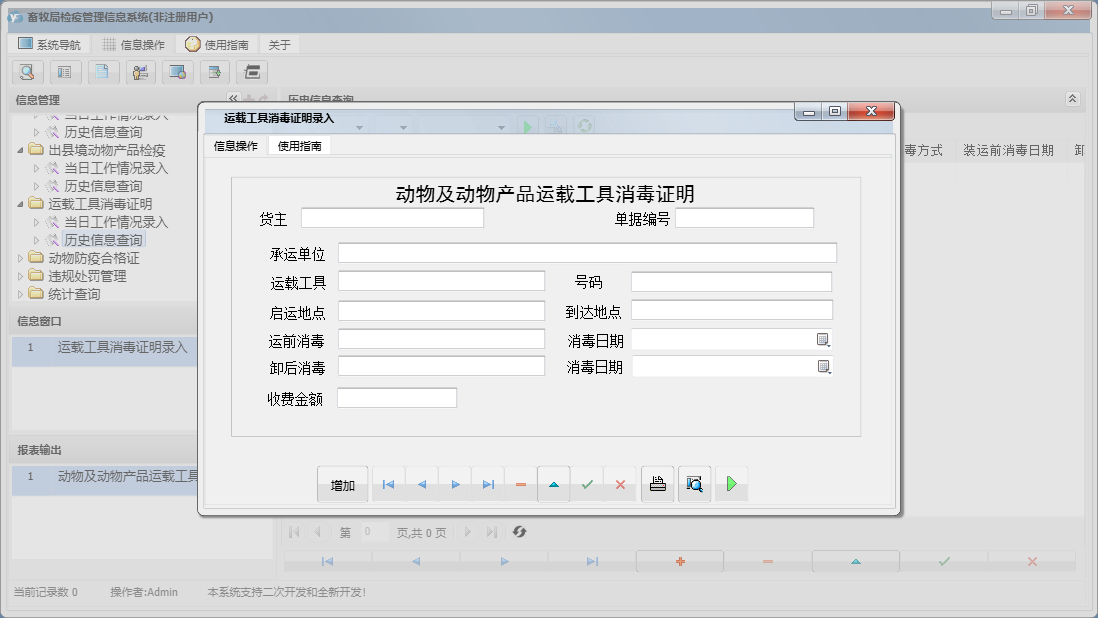This screenshot has height=618, width=1098.
Task: Jump to the last record using navigation arrows
Action: (489, 483)
